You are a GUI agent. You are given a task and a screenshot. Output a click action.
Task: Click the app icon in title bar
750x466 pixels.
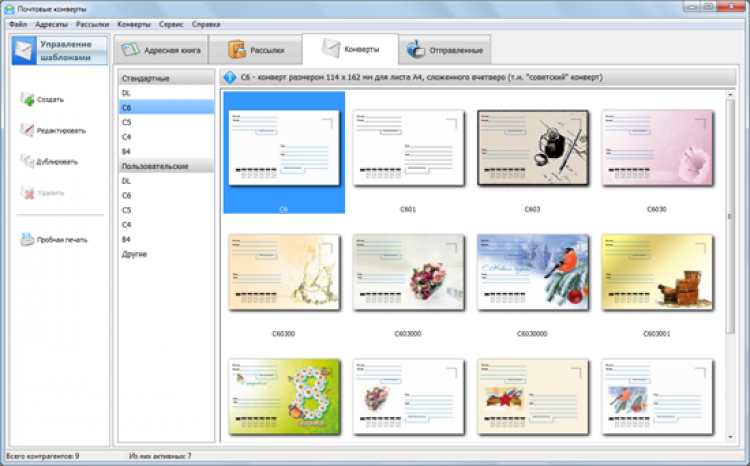(x=9, y=9)
